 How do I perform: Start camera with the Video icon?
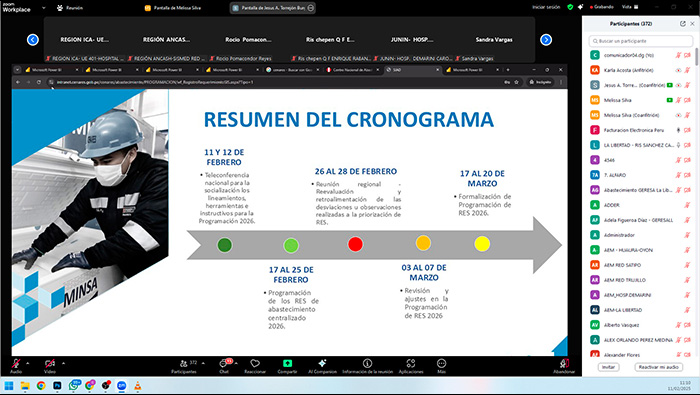point(50,363)
